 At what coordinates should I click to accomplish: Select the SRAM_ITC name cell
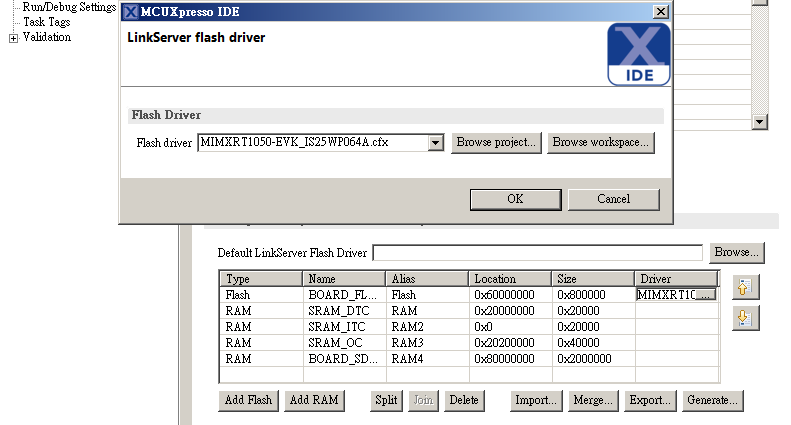click(x=344, y=327)
